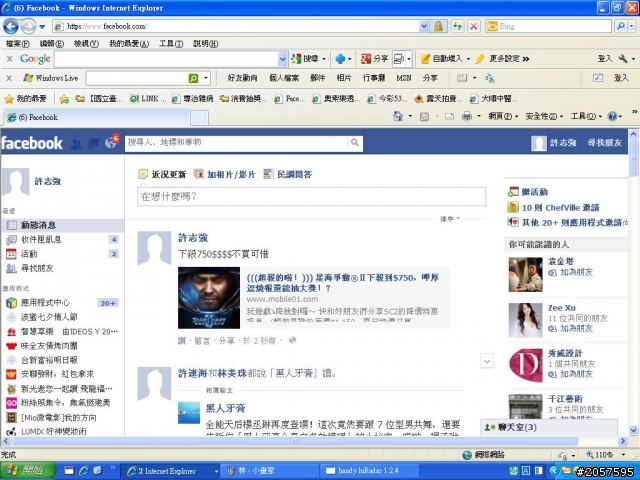Open Facebook messages icon
The width and height of the screenshot is (640, 480).
point(93,143)
